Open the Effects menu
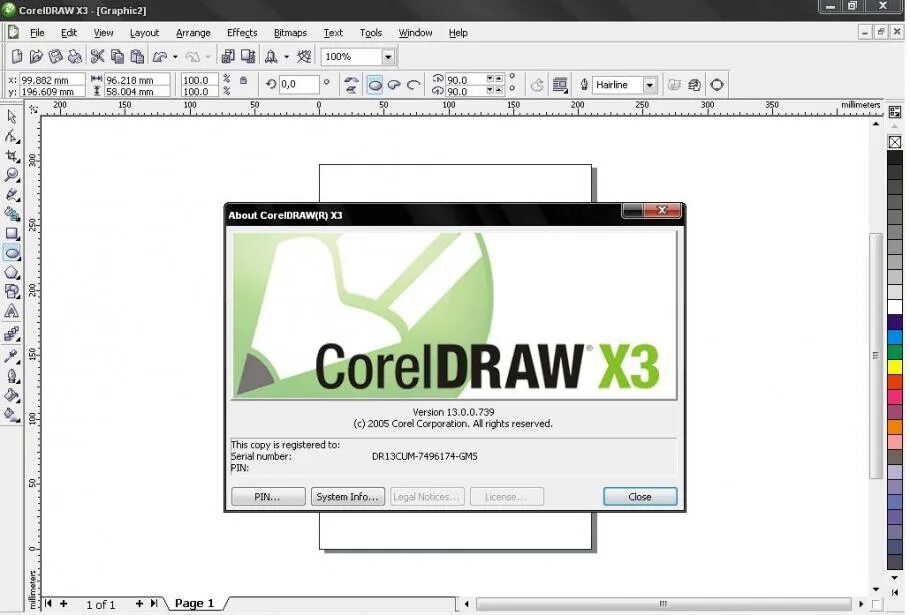The height and width of the screenshot is (615, 910). [x=242, y=33]
